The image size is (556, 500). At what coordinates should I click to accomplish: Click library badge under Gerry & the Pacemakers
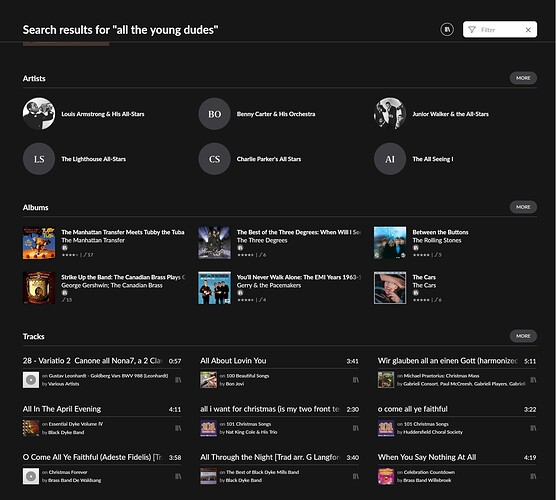pyautogui.click(x=240, y=293)
